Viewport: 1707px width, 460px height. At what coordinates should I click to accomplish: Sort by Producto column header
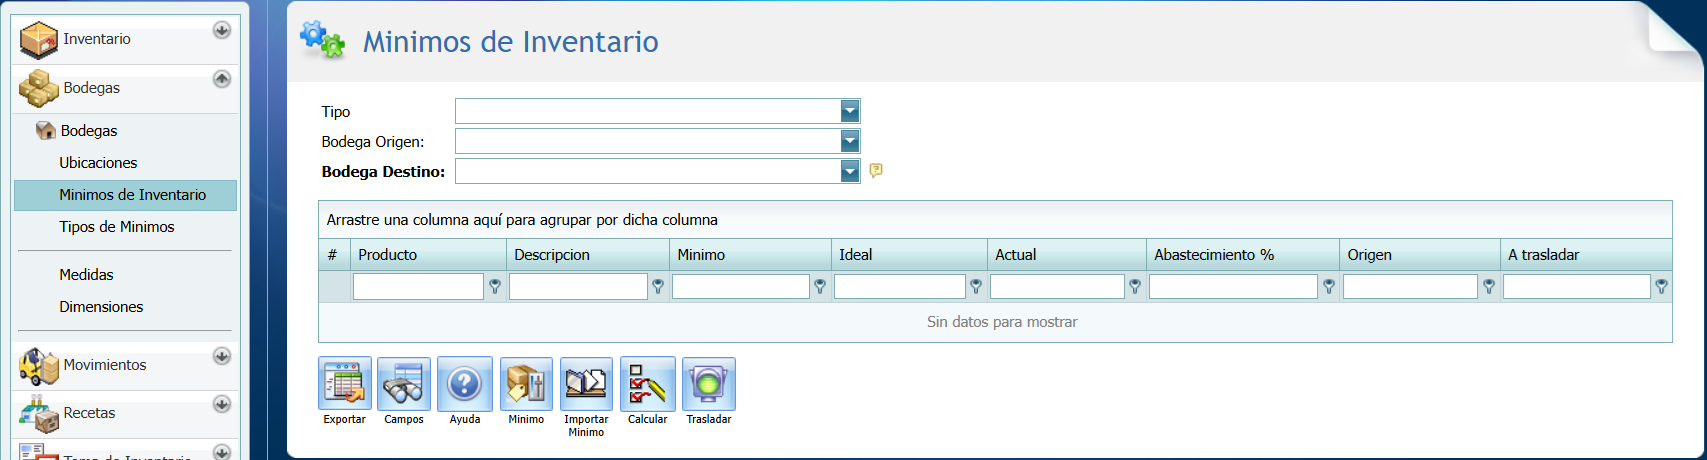[427, 254]
